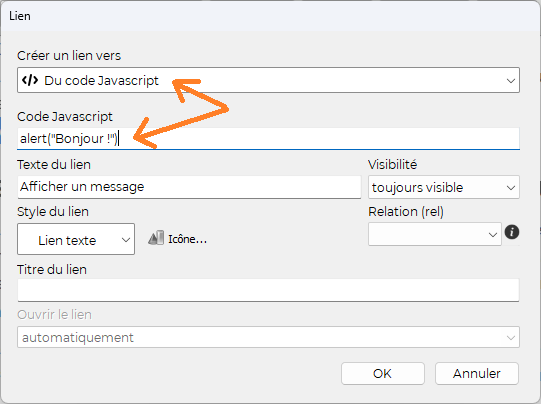Click into the 'Texte du lien' field
The image size is (541, 404).
[189, 187]
